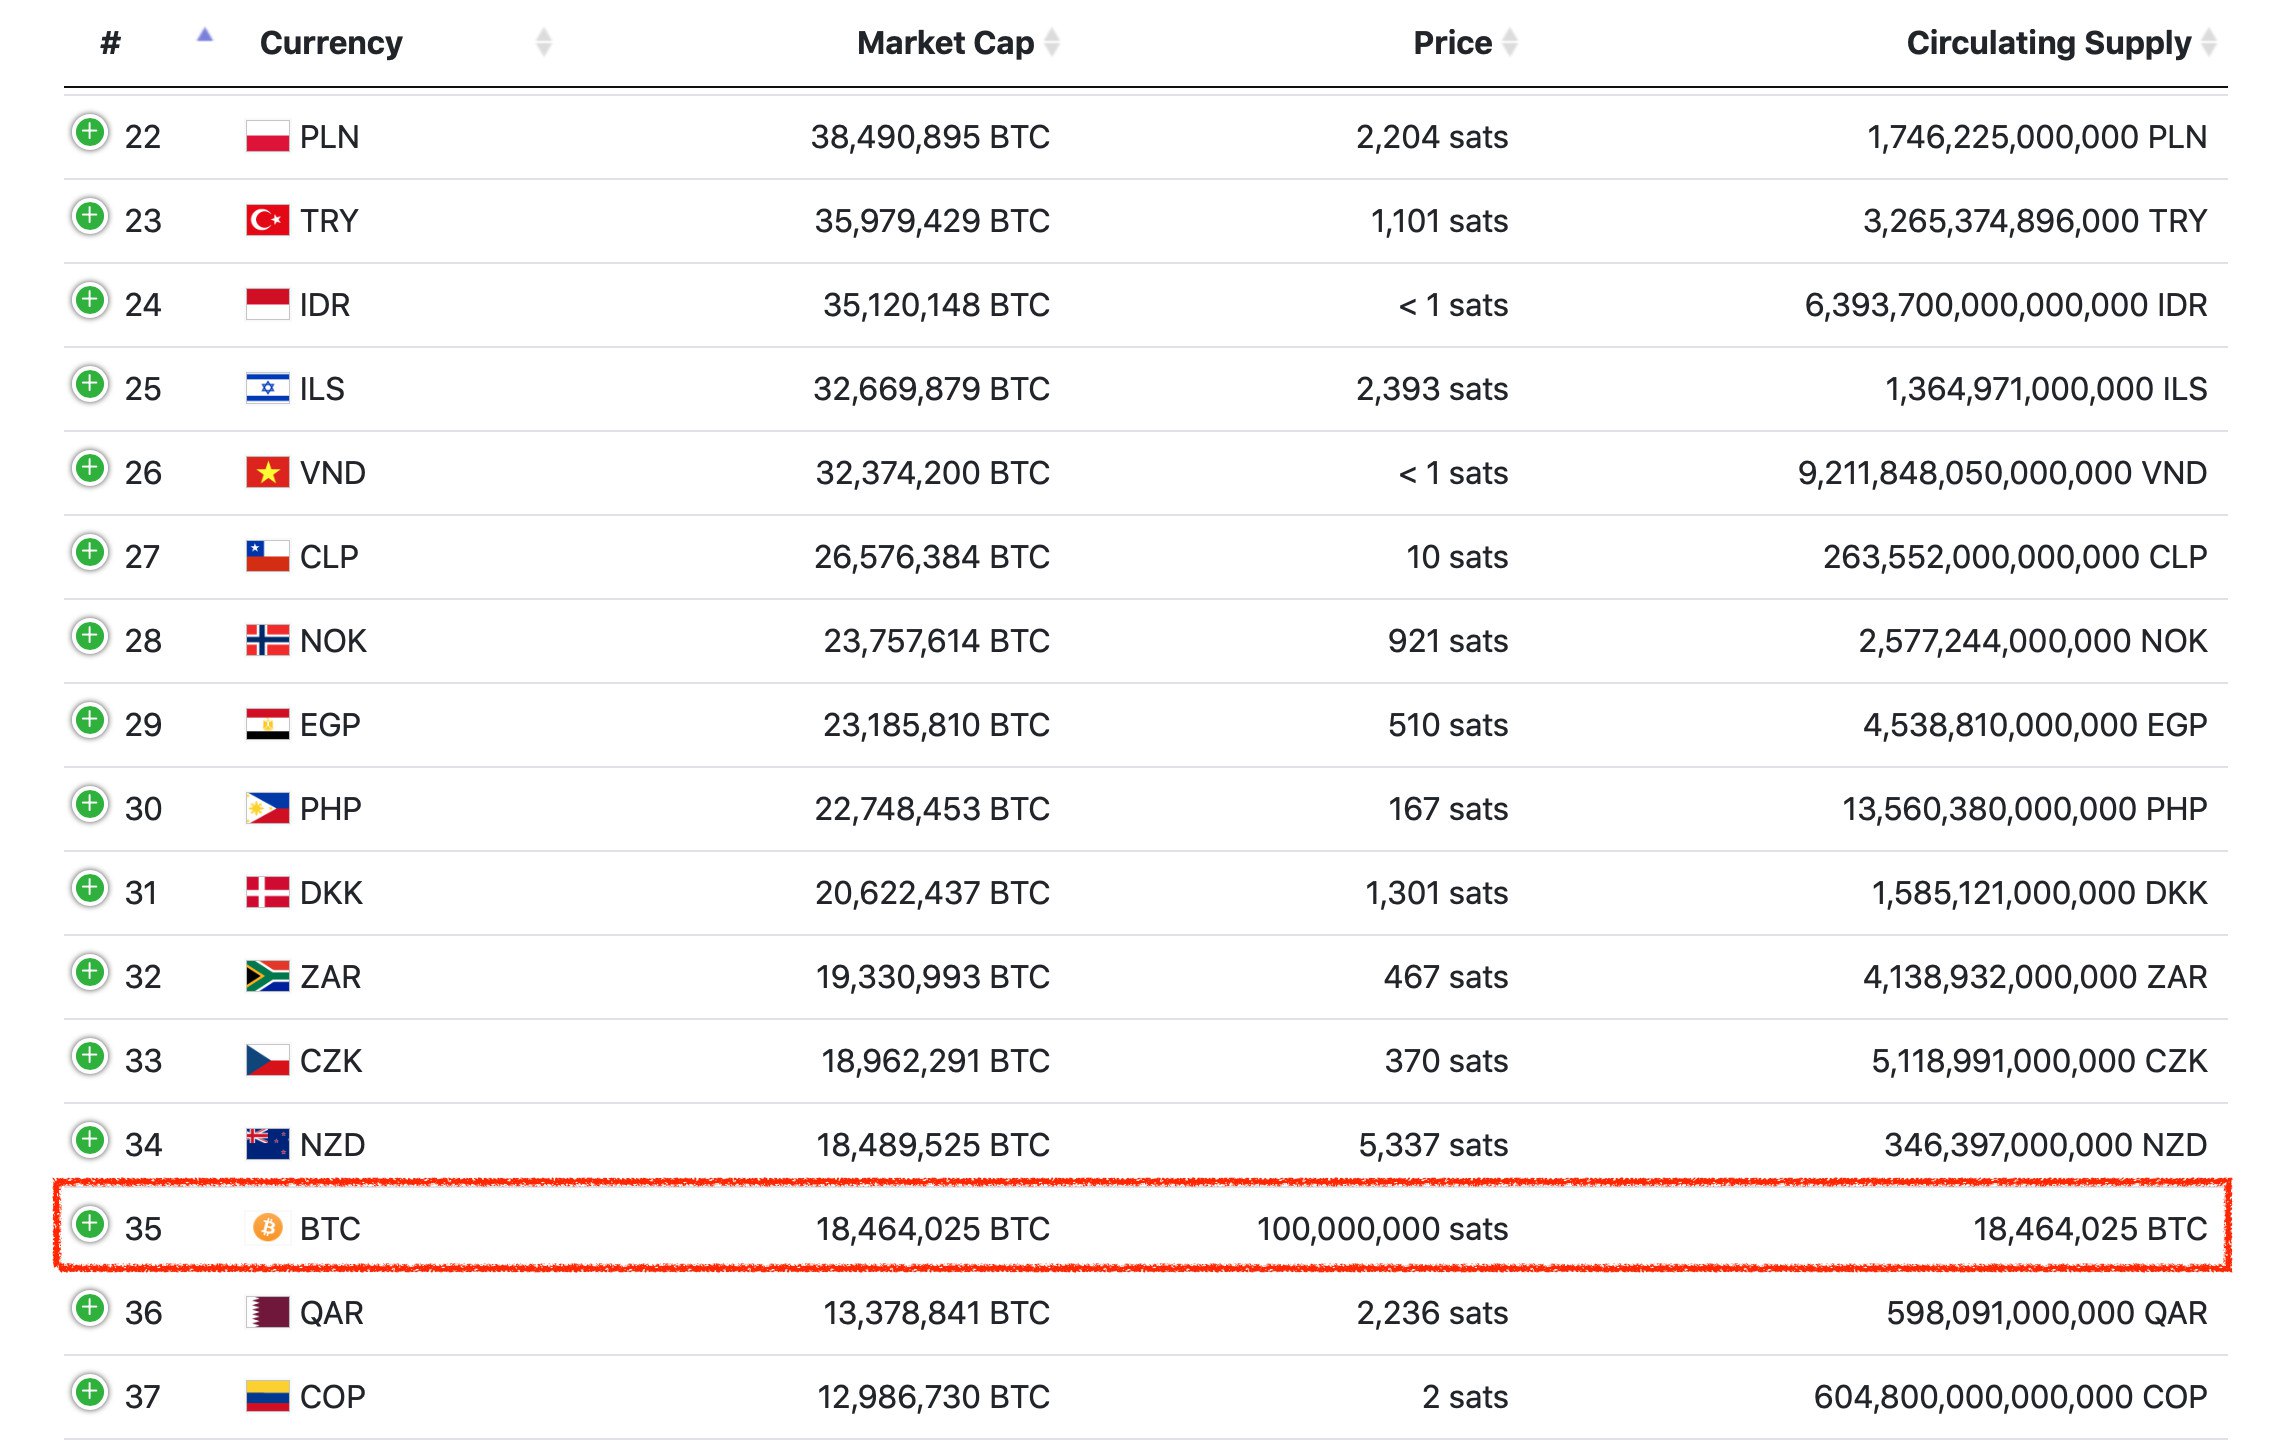Expand the NOK row green plus icon

point(90,636)
